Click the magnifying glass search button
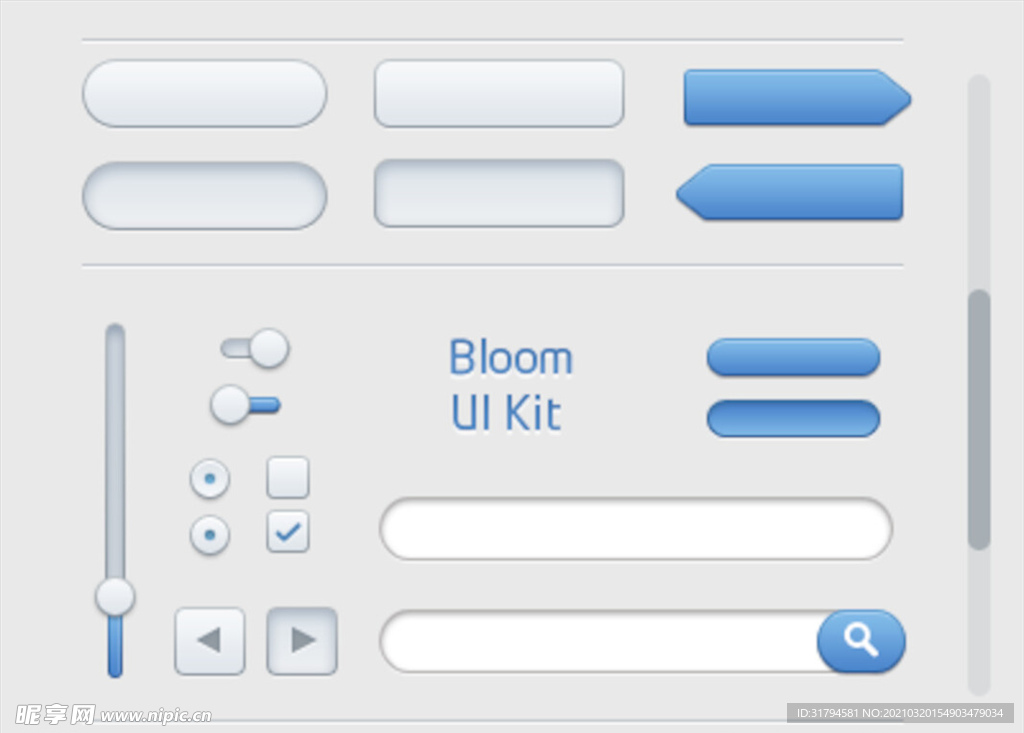The width and height of the screenshot is (1024, 733). pos(861,640)
